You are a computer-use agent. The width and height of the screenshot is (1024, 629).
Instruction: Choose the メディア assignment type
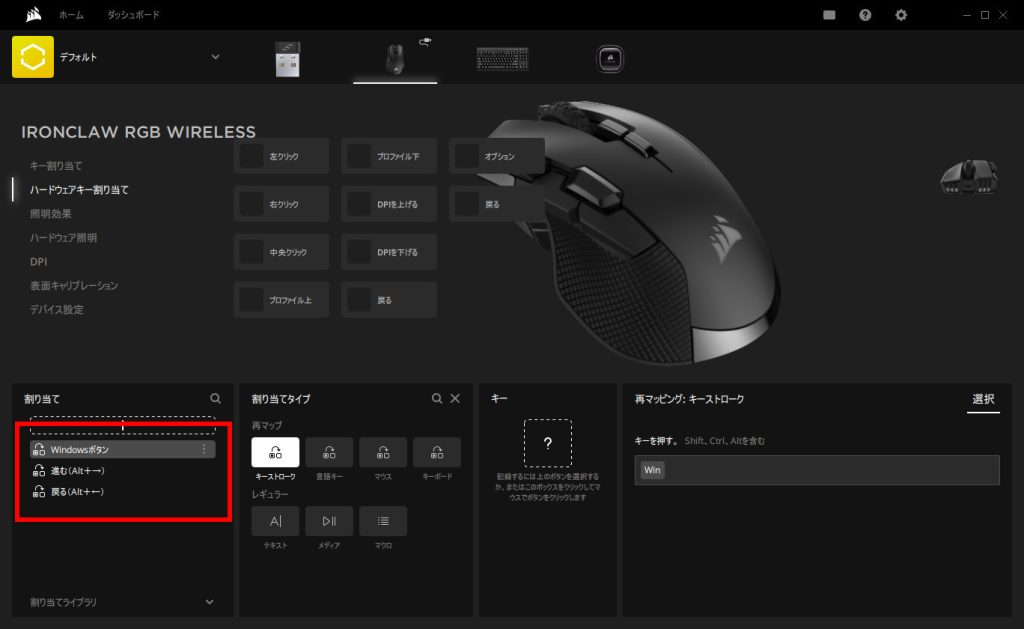[x=329, y=521]
